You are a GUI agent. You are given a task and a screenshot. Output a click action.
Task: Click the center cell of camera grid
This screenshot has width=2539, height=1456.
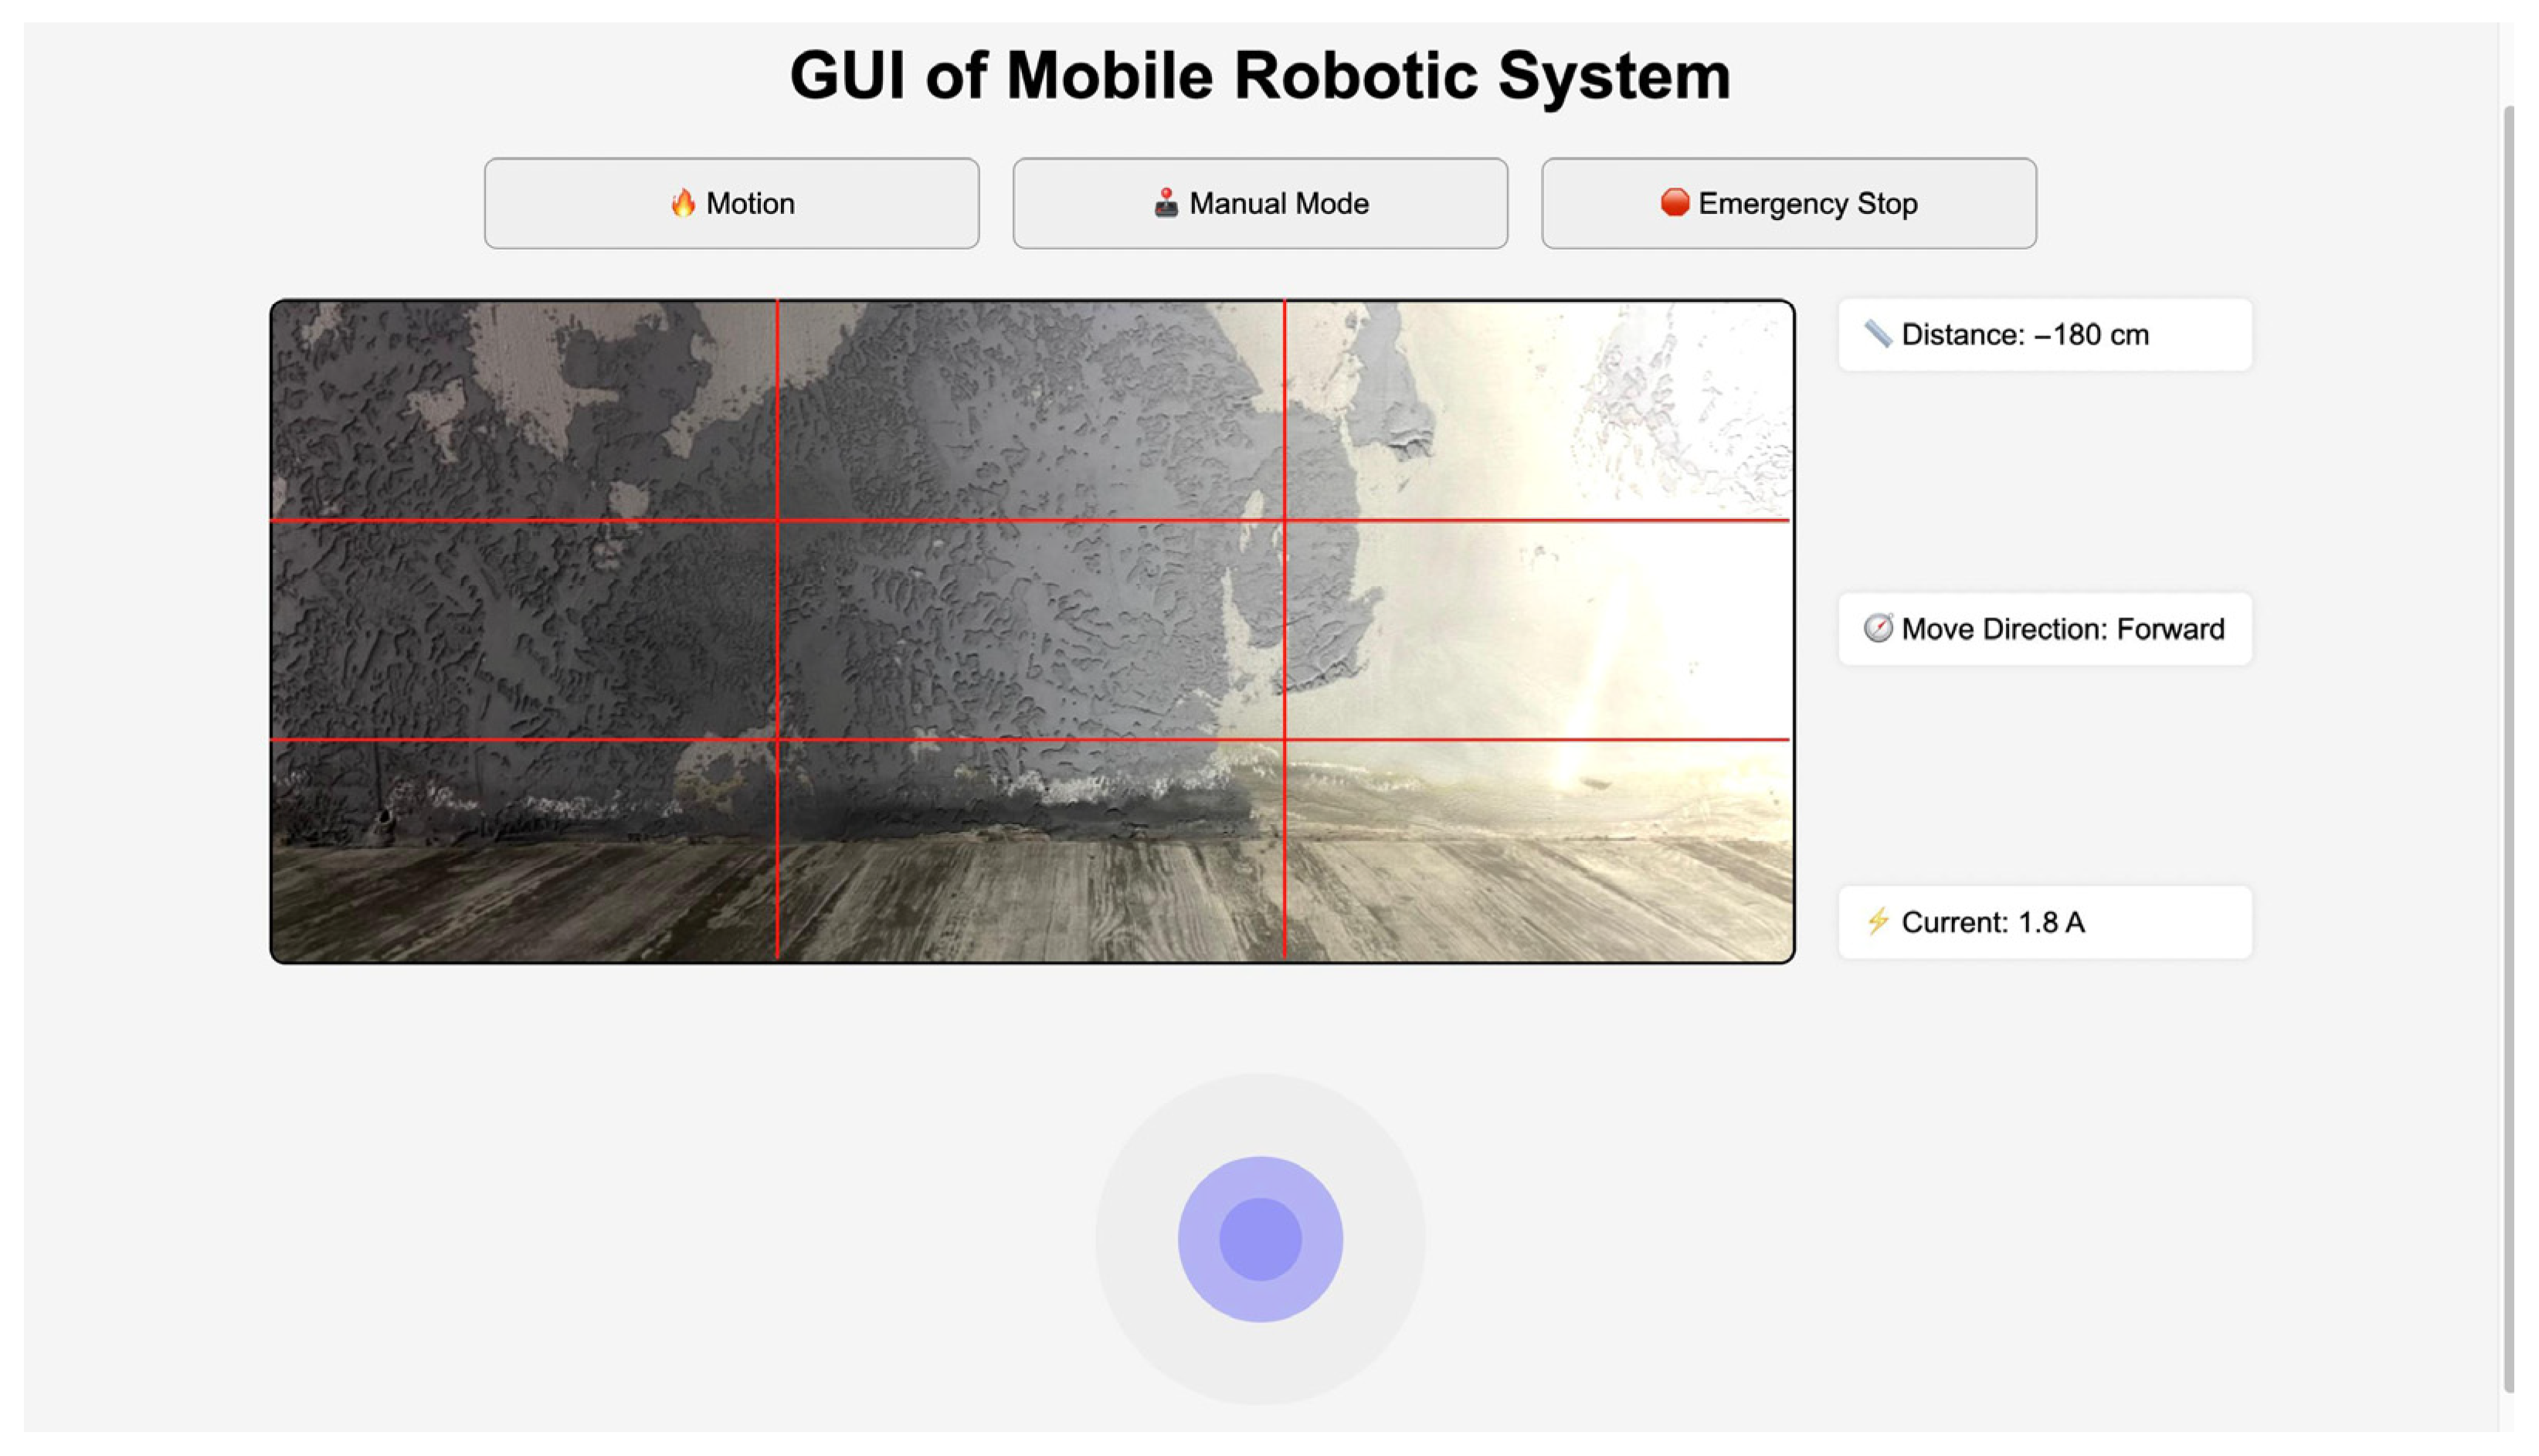pyautogui.click(x=1030, y=630)
